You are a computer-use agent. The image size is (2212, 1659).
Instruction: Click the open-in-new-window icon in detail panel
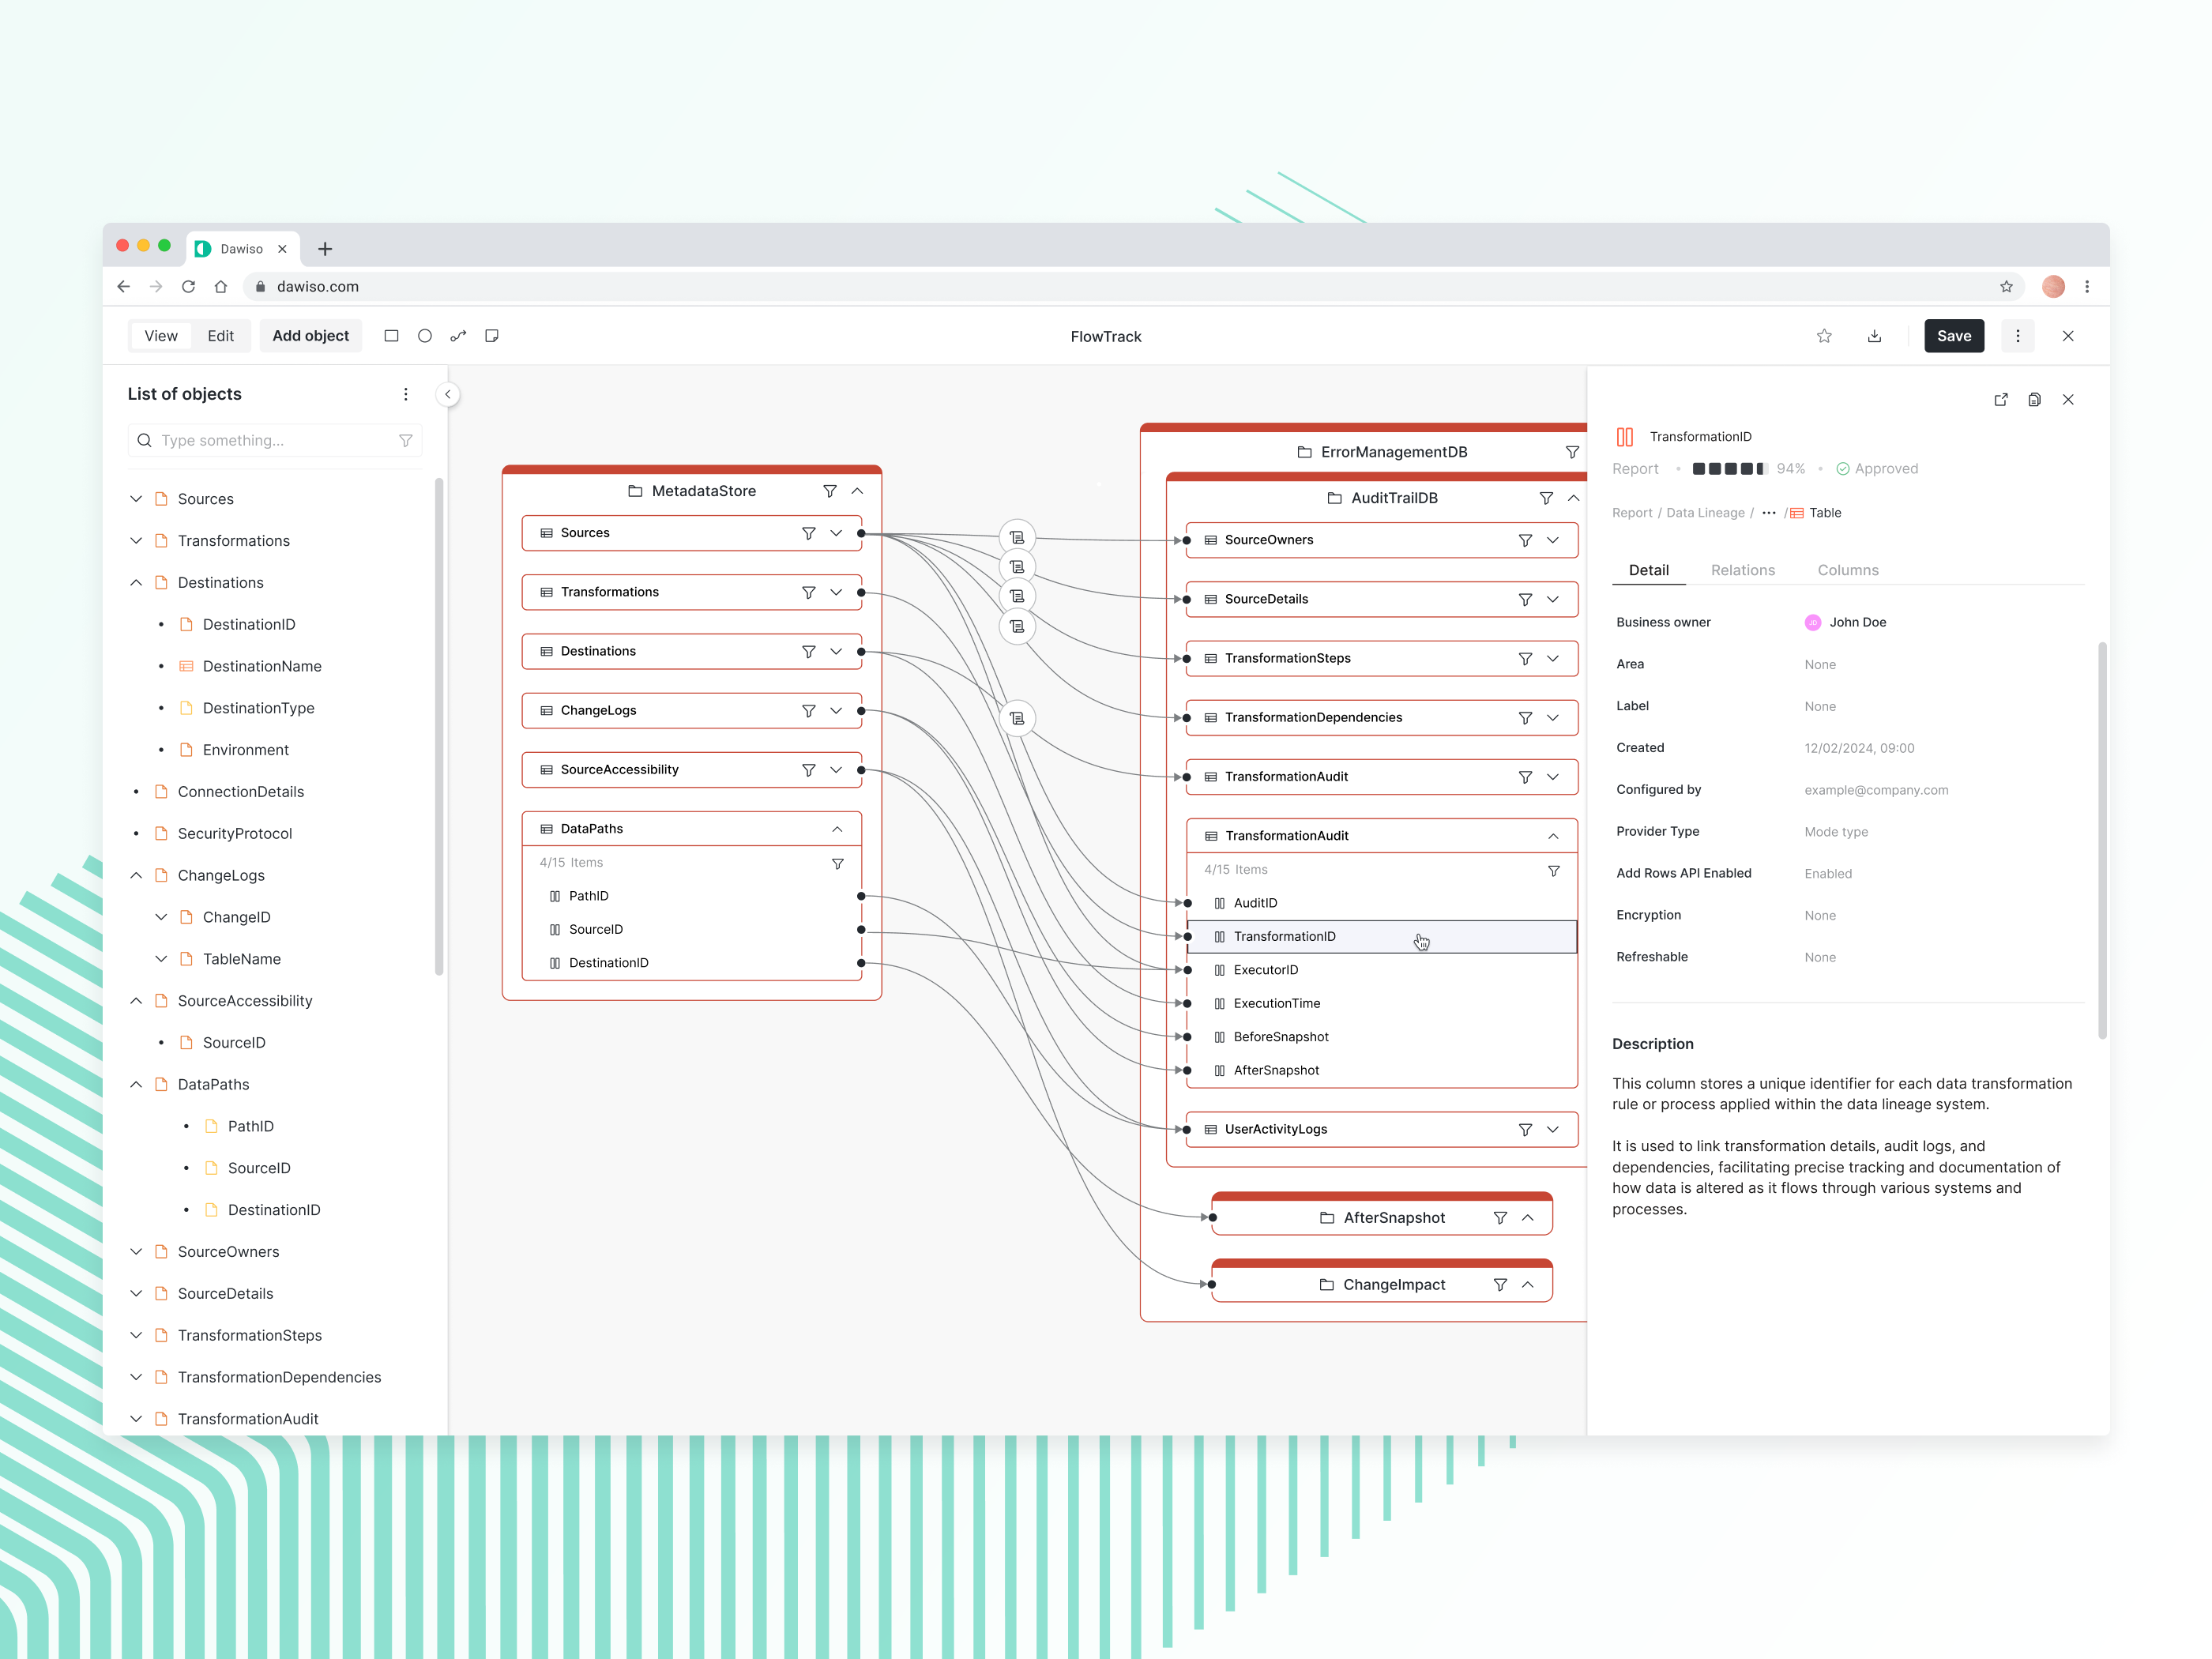click(x=2000, y=399)
